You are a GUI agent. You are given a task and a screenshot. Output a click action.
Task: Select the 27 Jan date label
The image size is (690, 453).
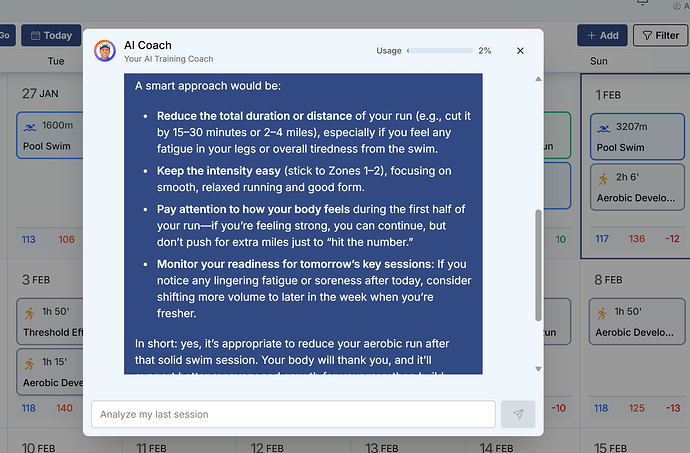click(40, 93)
